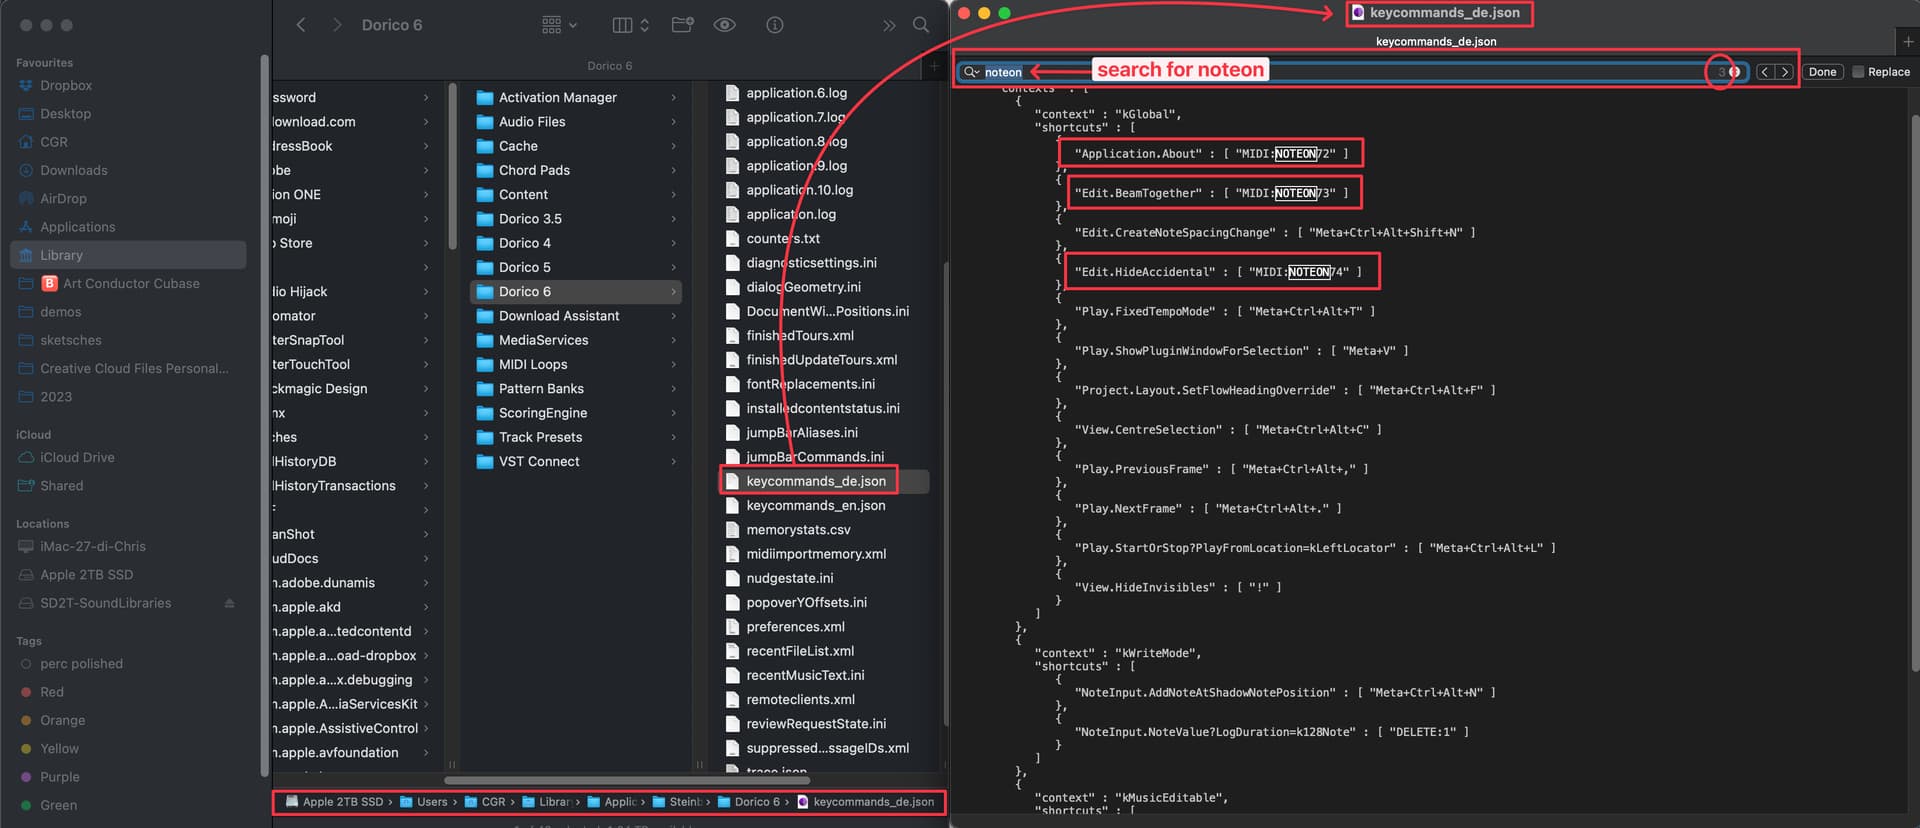Expand the Dorico 5 folder chevron
The width and height of the screenshot is (1920, 828).
pyautogui.click(x=673, y=268)
